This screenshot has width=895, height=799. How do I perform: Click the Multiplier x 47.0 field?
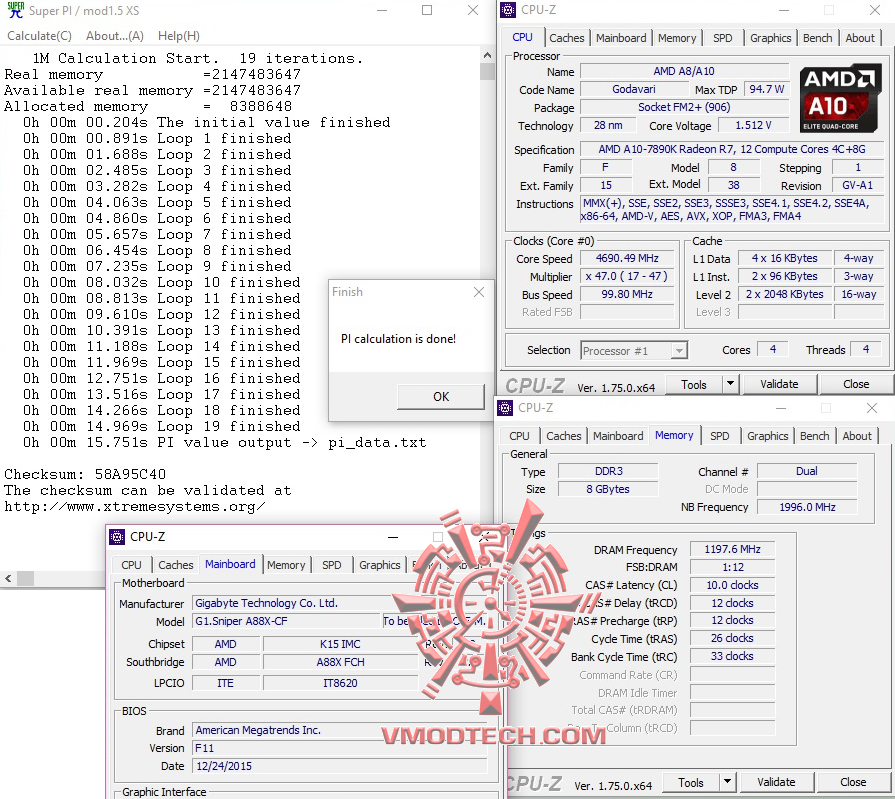pyautogui.click(x=627, y=276)
